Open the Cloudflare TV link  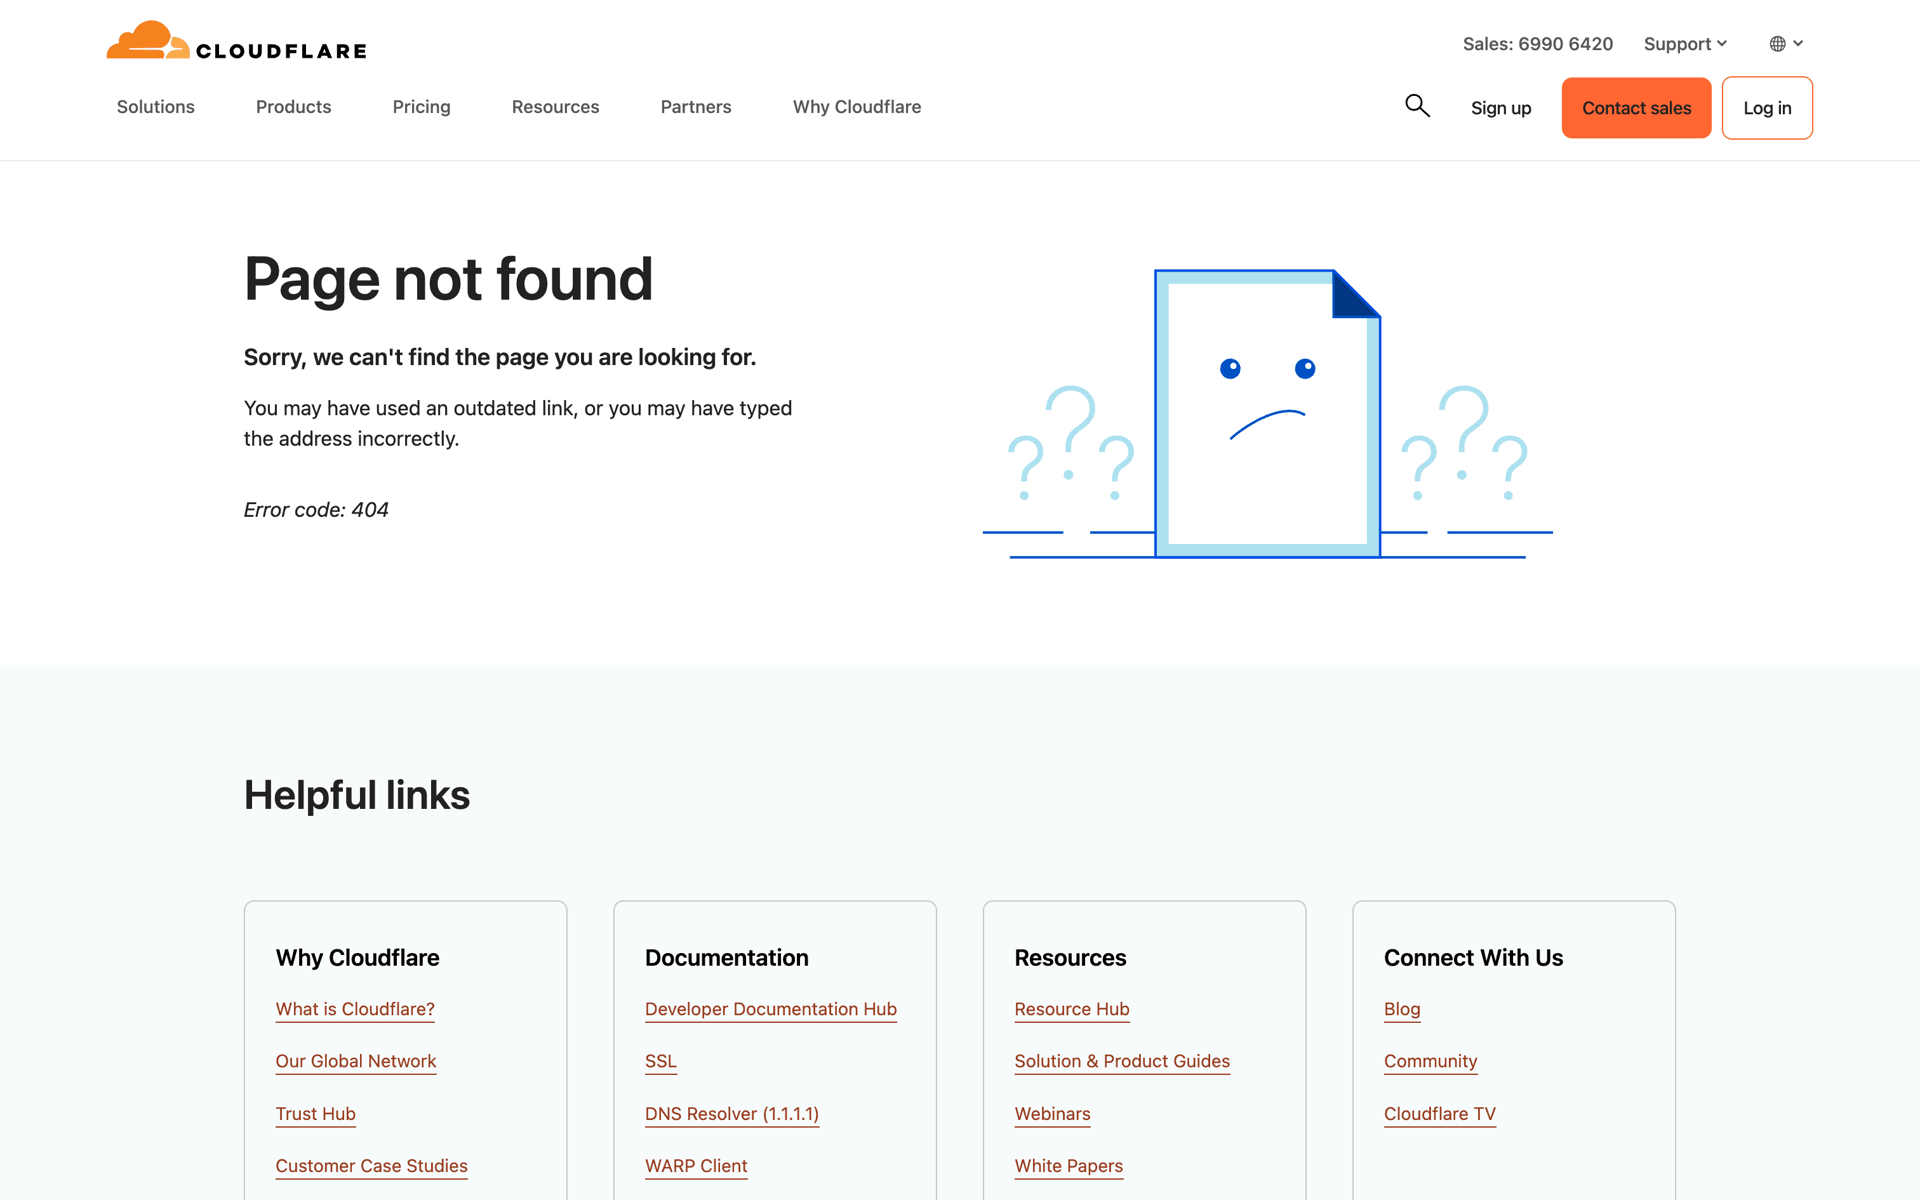pos(1440,1114)
